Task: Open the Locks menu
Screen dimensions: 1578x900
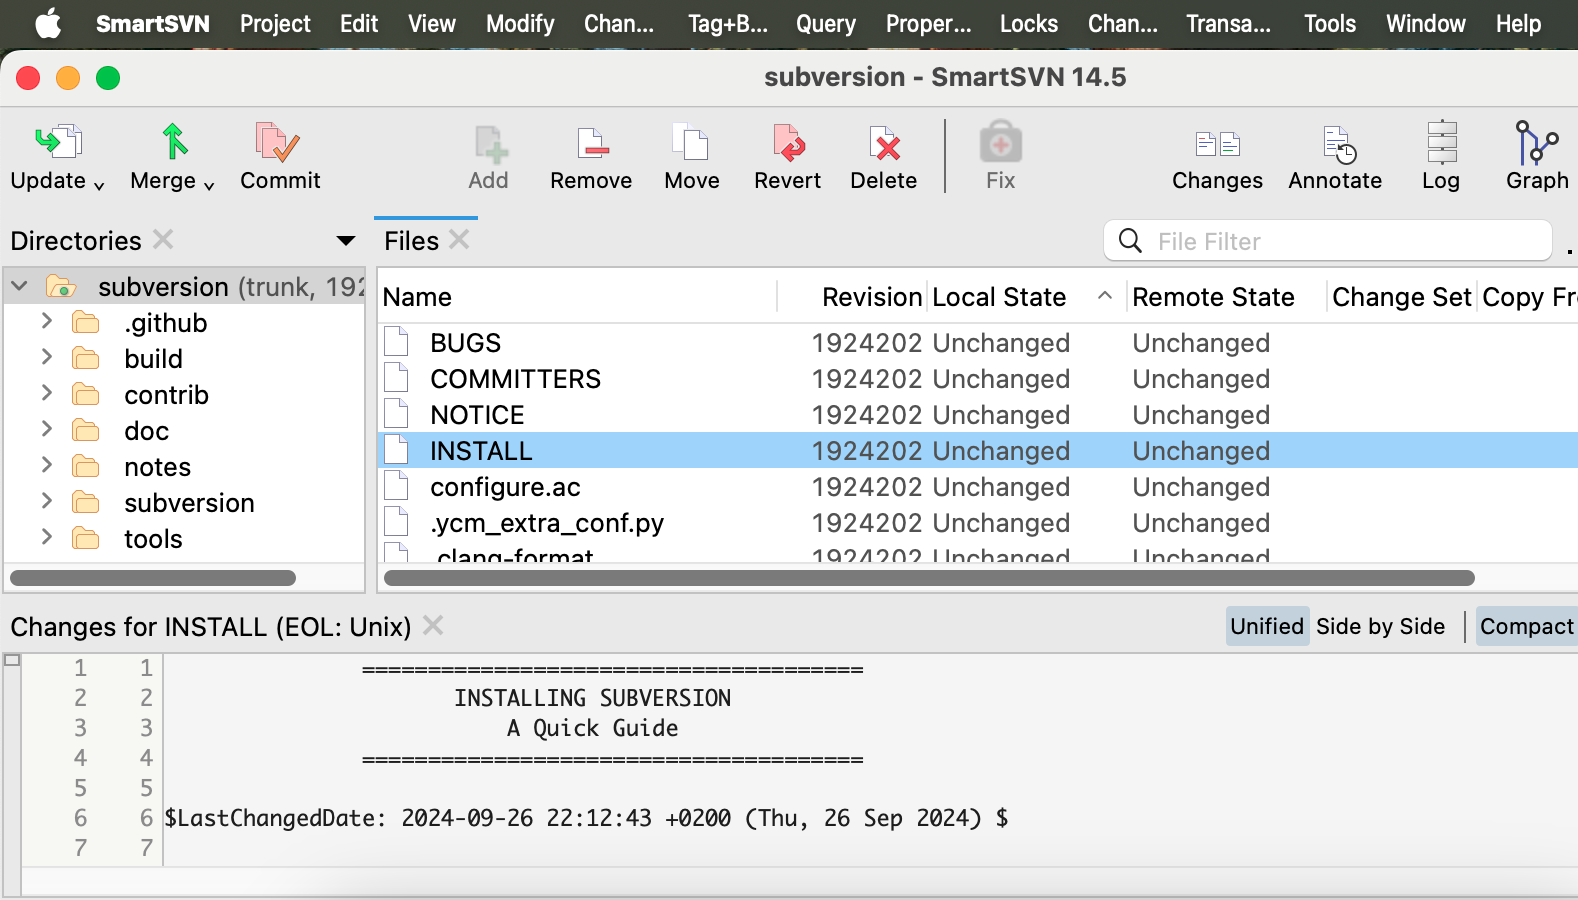Action: tap(1028, 24)
